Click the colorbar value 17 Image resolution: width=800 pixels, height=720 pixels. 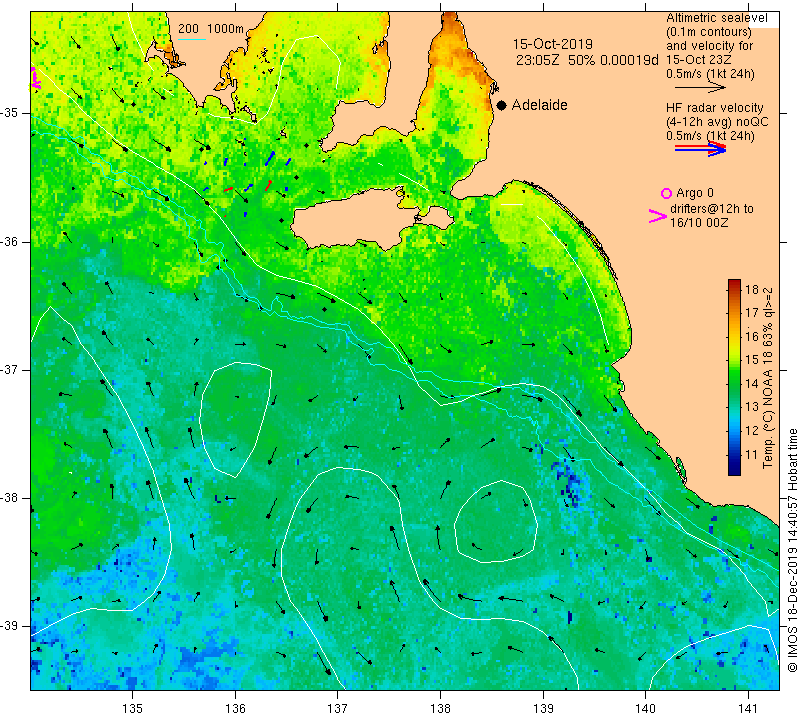(x=752, y=312)
